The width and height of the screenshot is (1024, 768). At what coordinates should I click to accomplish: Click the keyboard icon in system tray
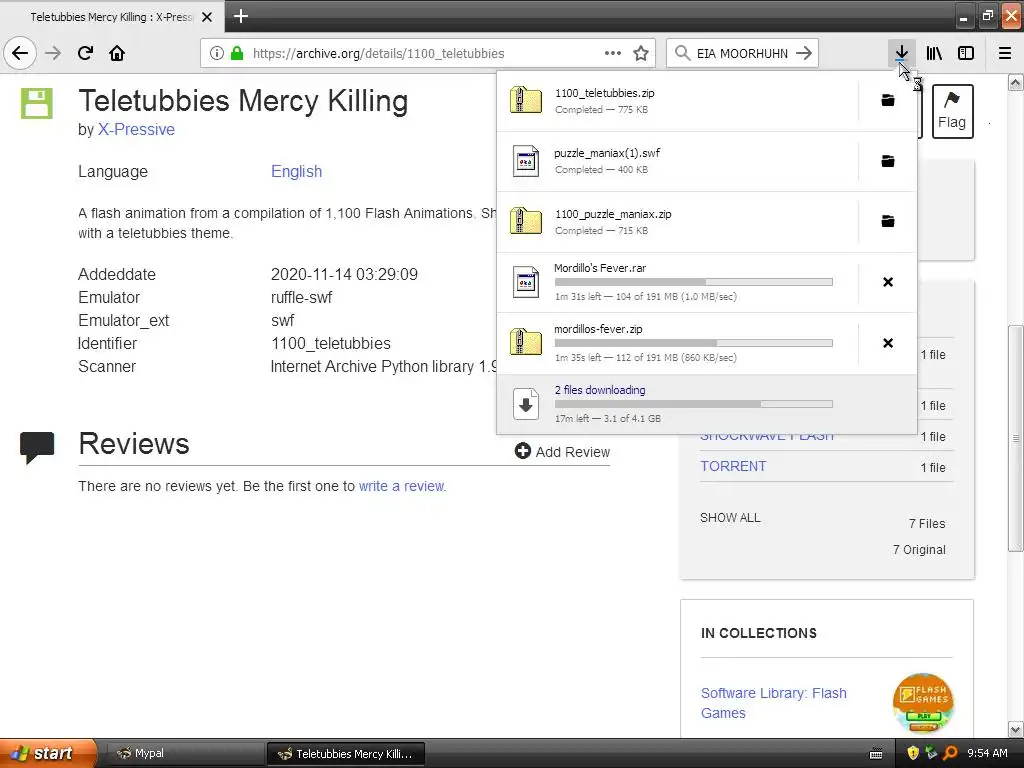click(x=876, y=754)
